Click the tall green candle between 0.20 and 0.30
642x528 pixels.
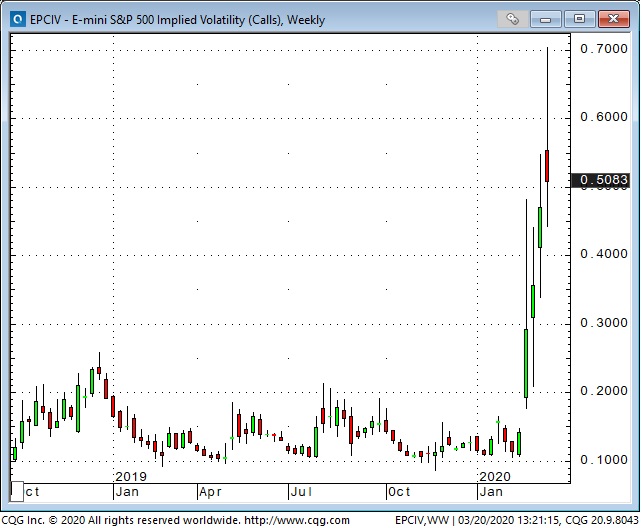526,363
